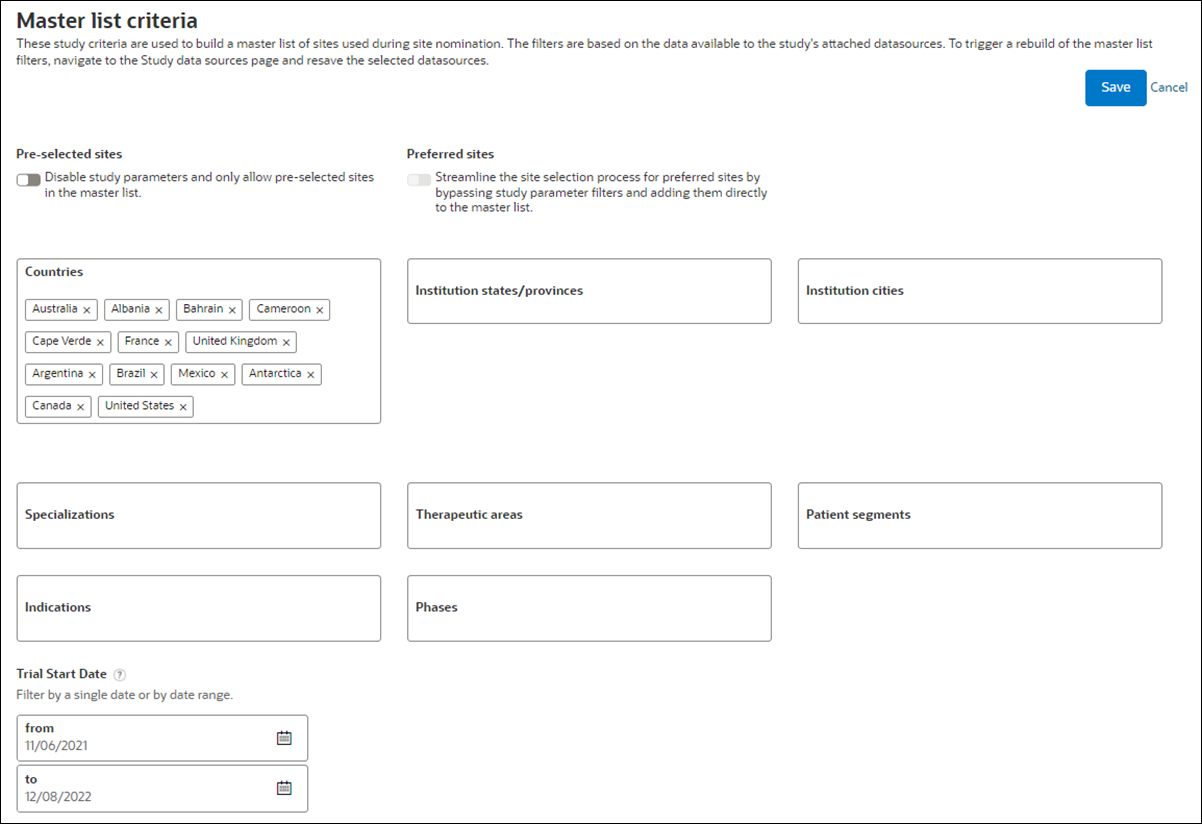Image resolution: width=1202 pixels, height=824 pixels.
Task: Delete the France country chip
Action: click(x=168, y=342)
